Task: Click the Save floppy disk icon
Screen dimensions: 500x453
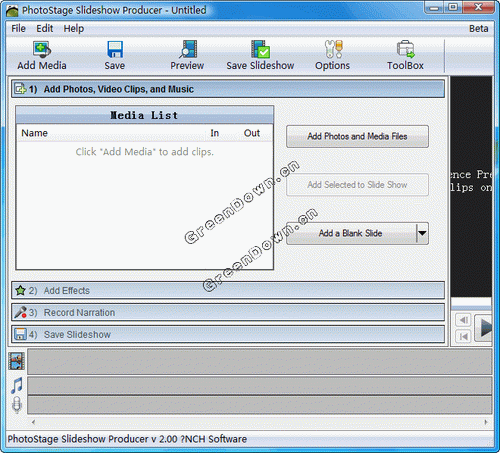Action: 115,49
